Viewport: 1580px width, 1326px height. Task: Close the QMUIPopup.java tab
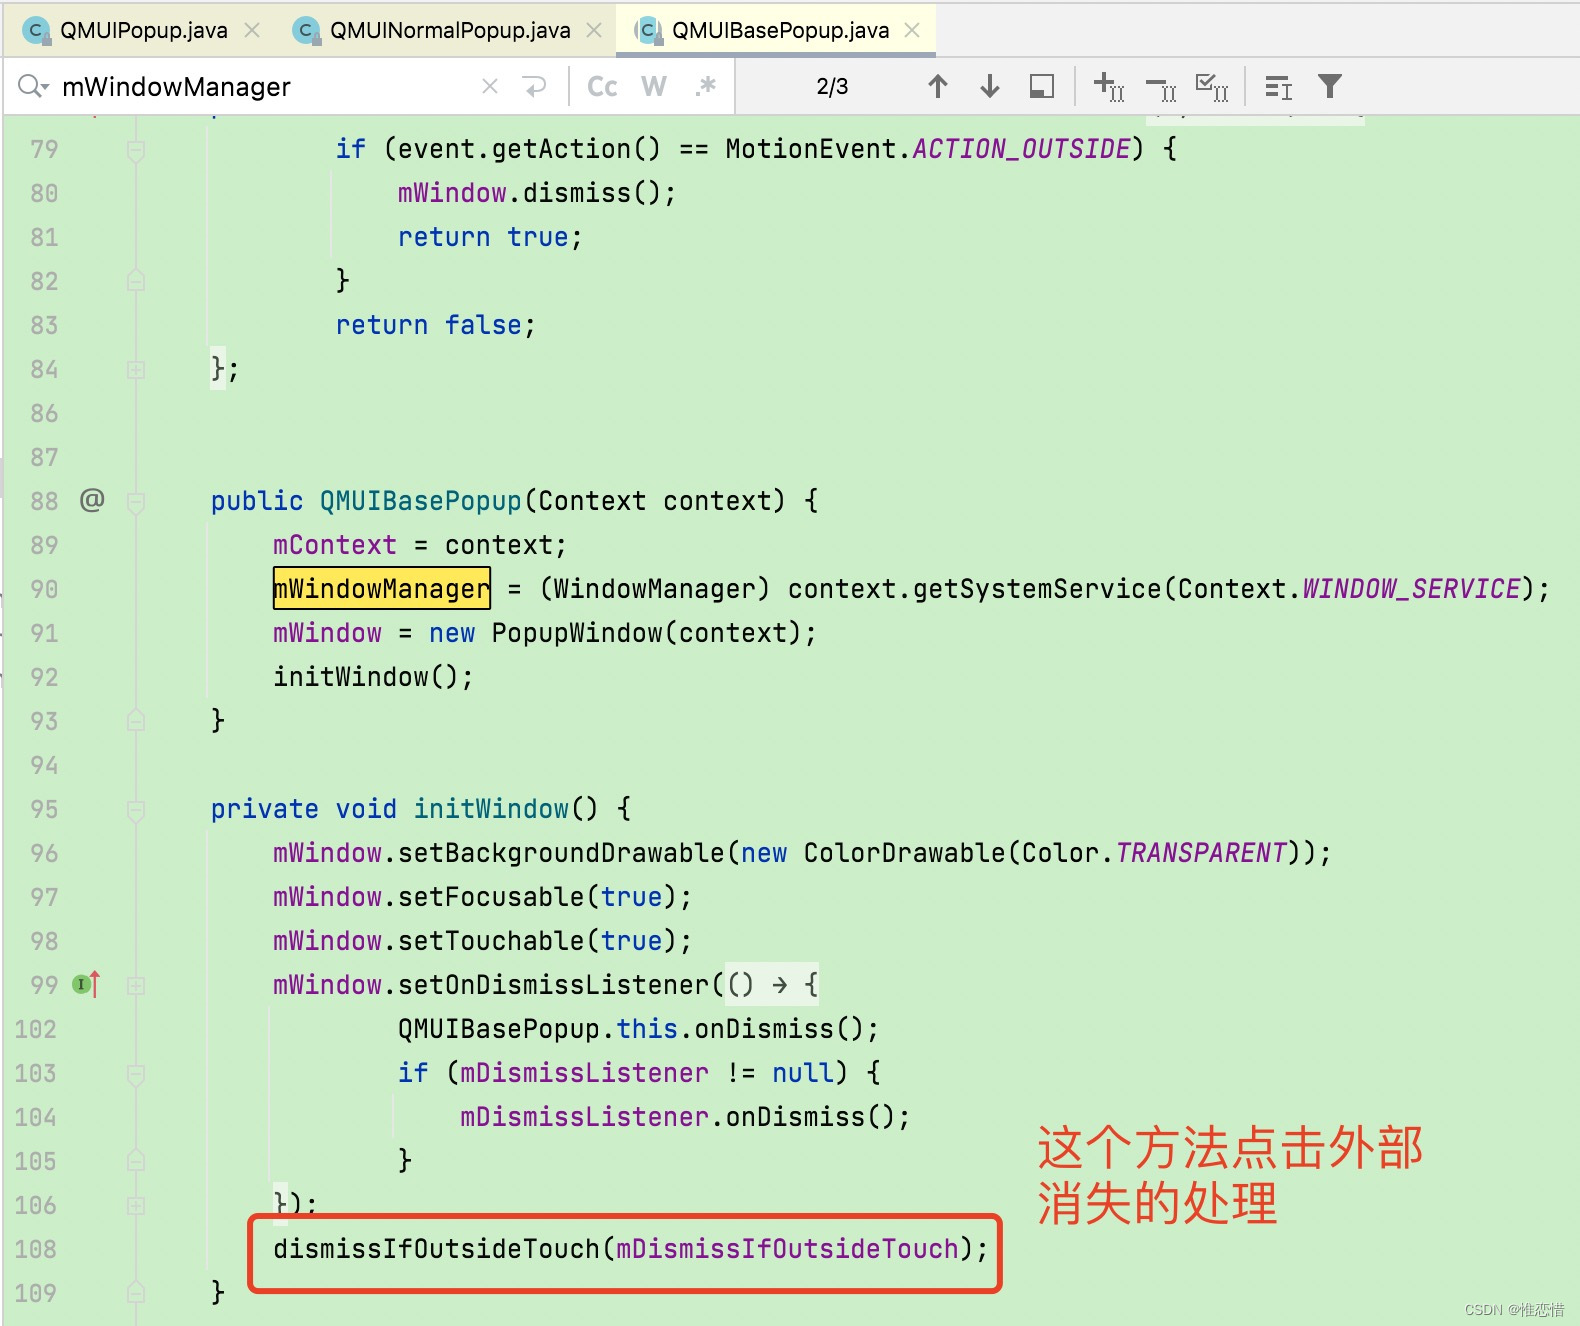coord(252,30)
